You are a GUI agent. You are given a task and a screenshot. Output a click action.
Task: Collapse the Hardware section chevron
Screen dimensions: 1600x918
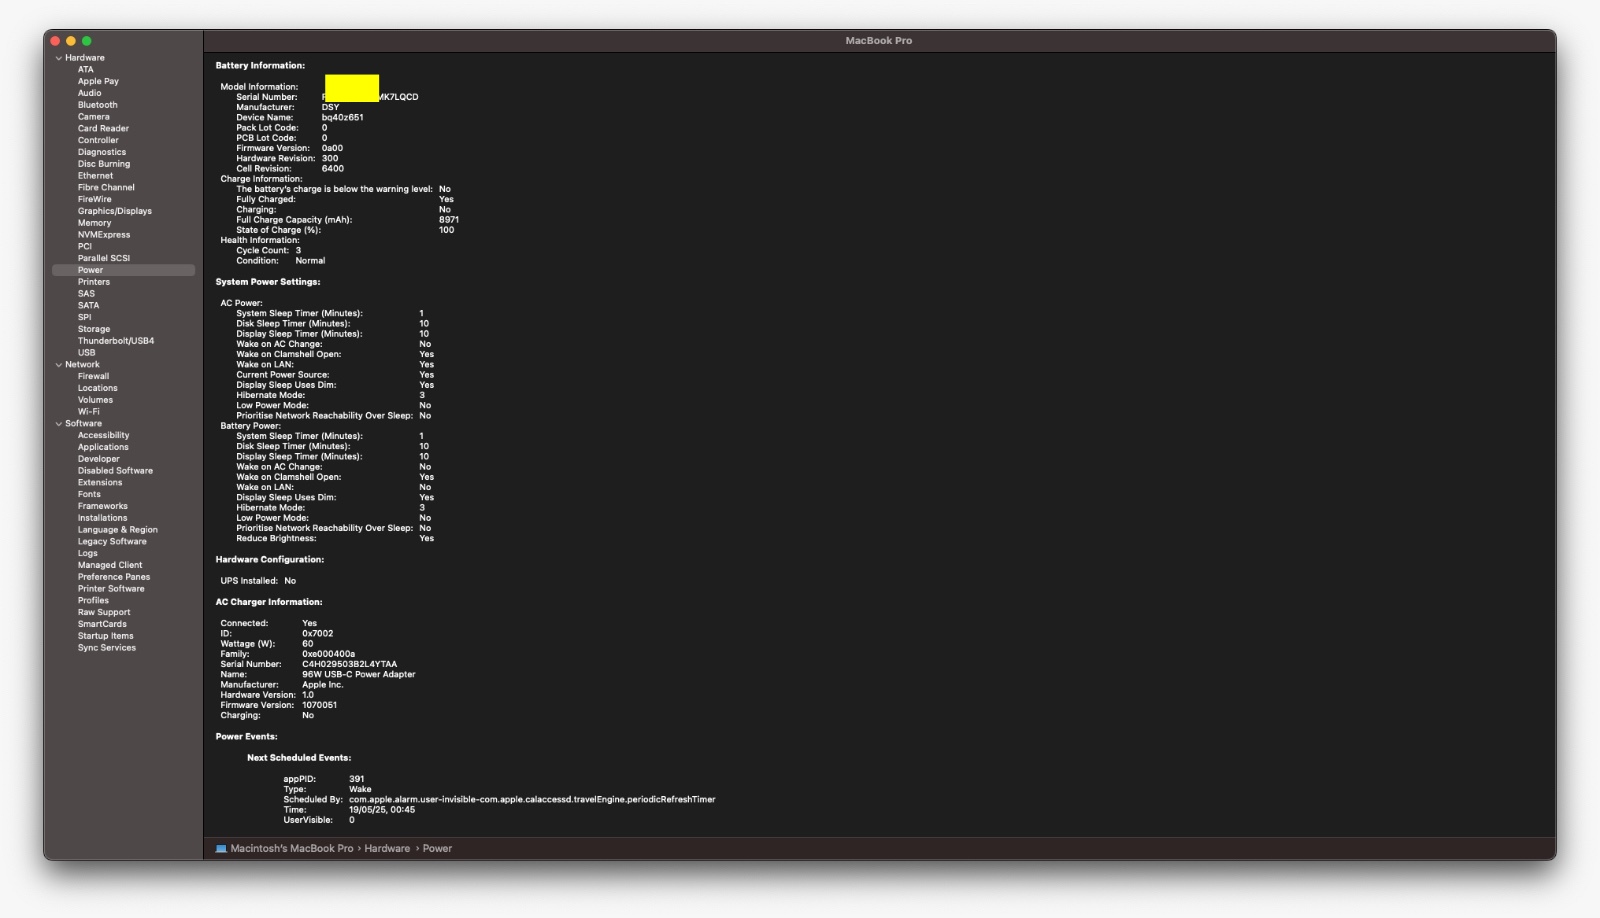(59, 58)
